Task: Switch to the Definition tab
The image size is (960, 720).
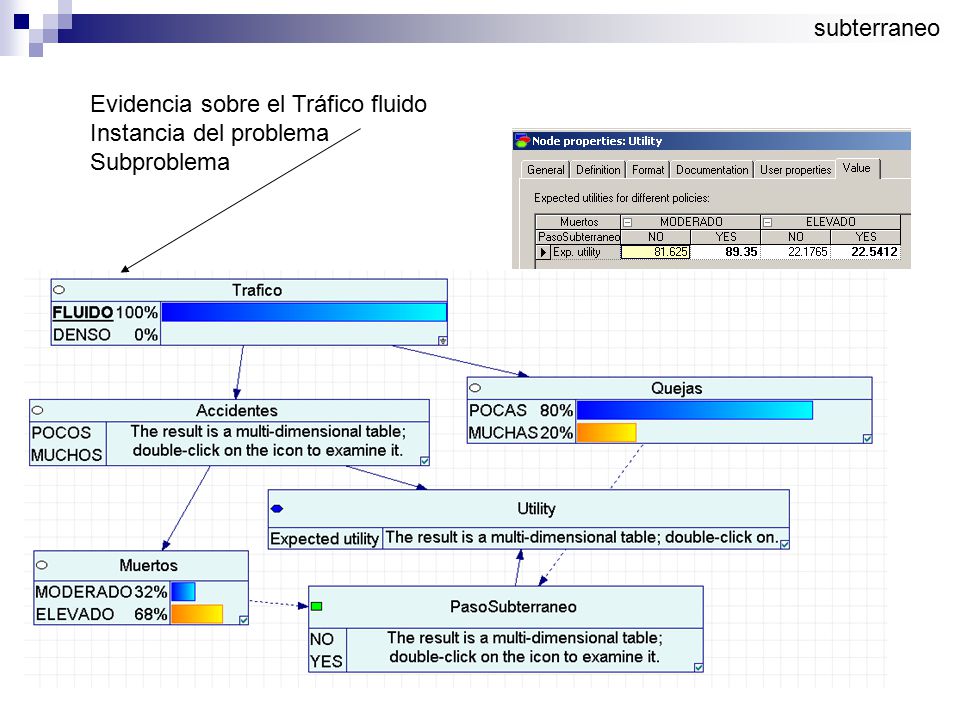Action: (598, 170)
